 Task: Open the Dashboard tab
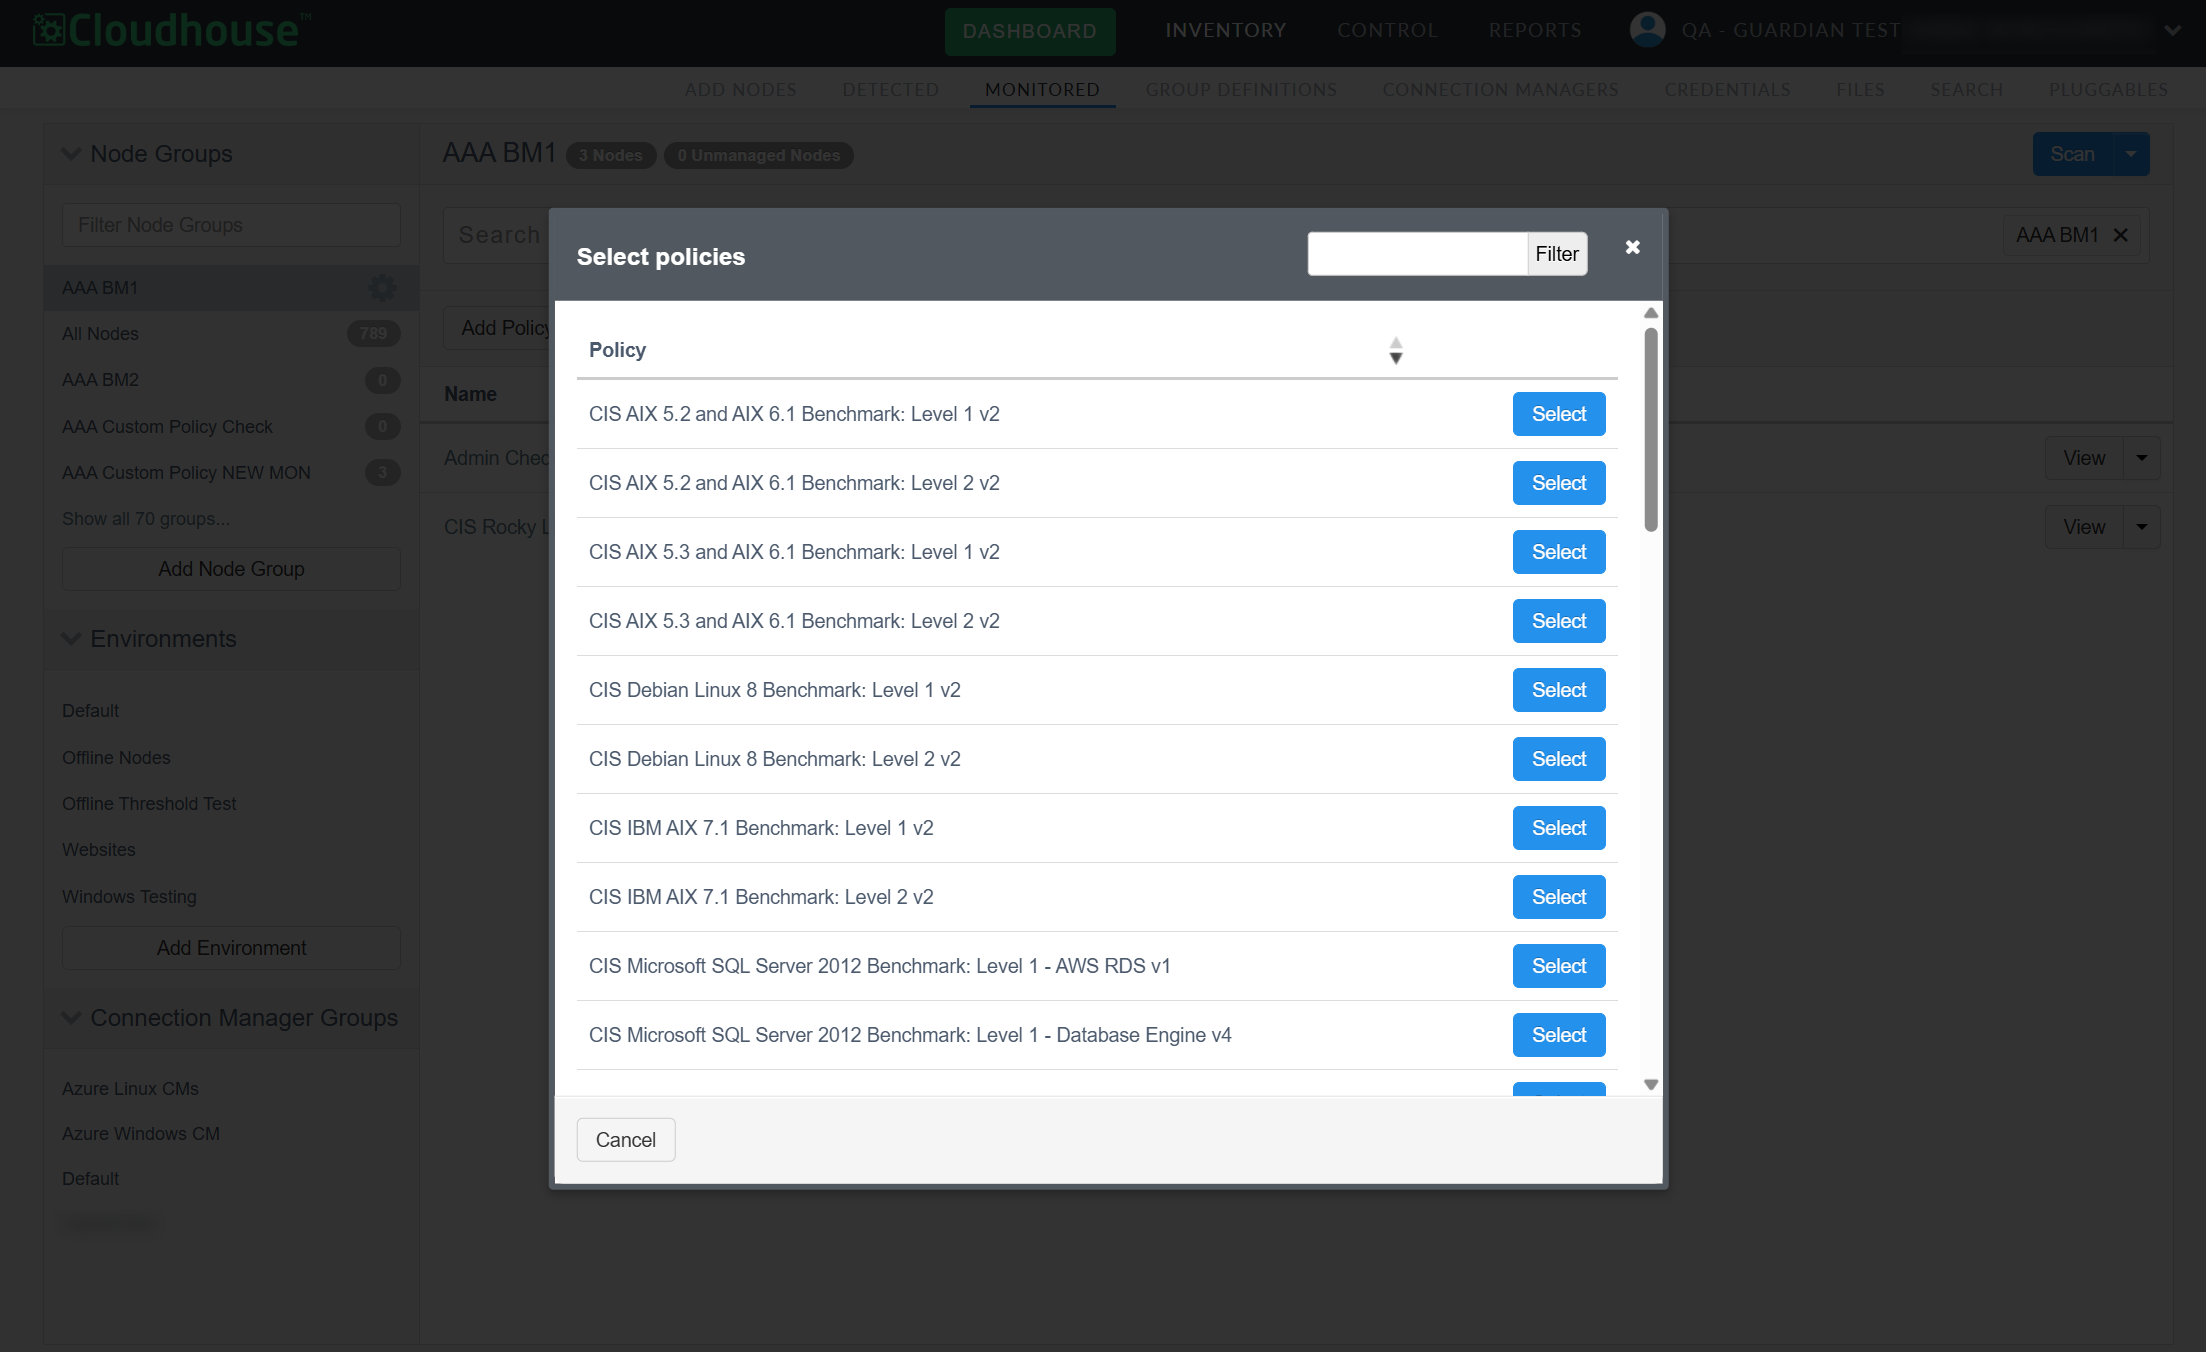[x=1030, y=31]
